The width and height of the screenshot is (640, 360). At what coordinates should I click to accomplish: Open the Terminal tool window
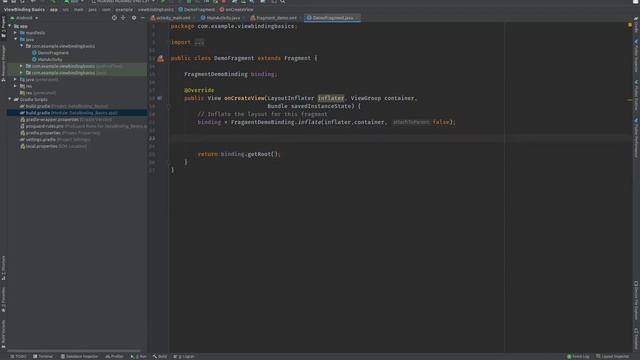tap(43, 356)
